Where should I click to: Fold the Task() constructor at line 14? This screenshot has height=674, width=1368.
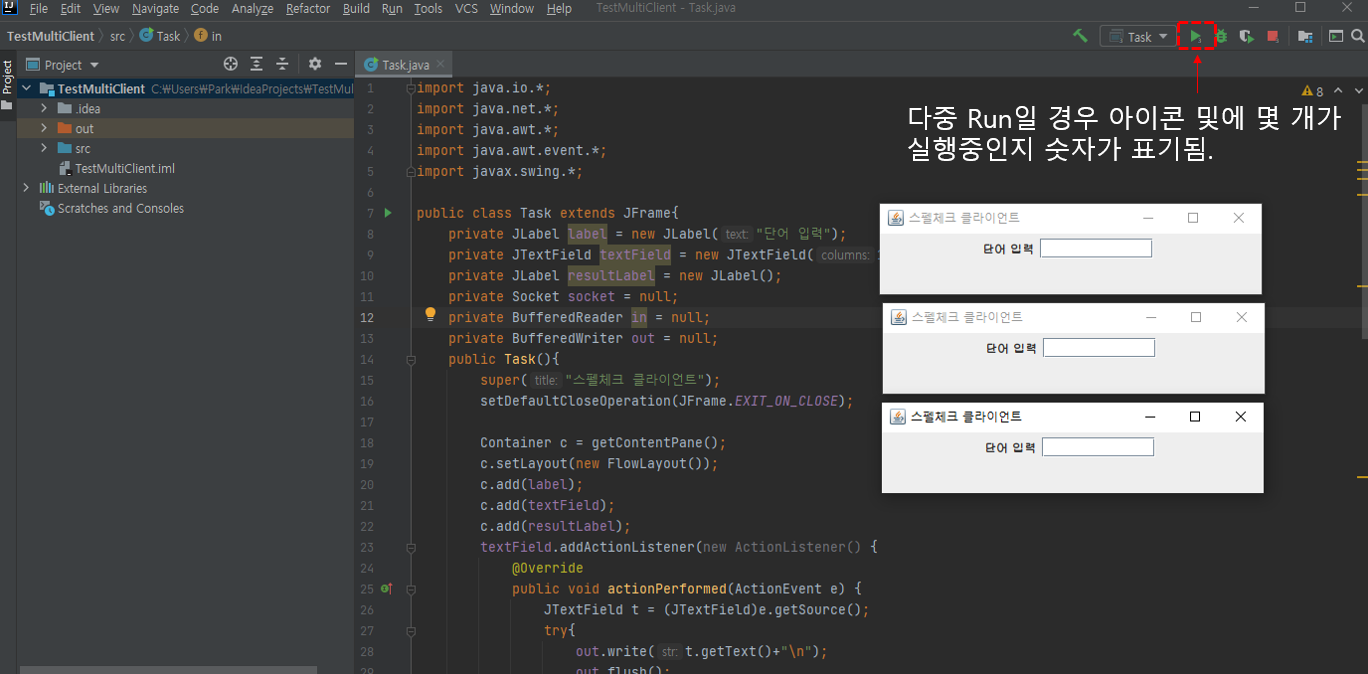pyautogui.click(x=410, y=359)
